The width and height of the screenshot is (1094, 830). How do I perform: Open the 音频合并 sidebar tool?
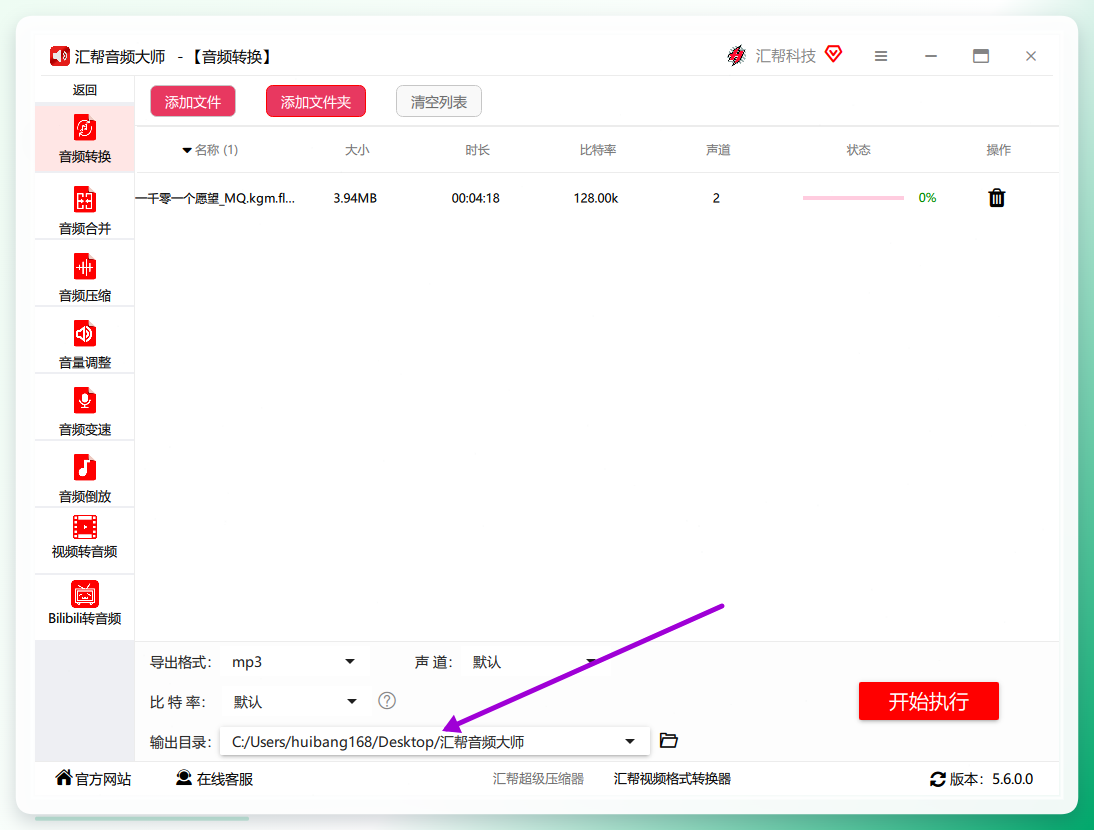(x=84, y=209)
